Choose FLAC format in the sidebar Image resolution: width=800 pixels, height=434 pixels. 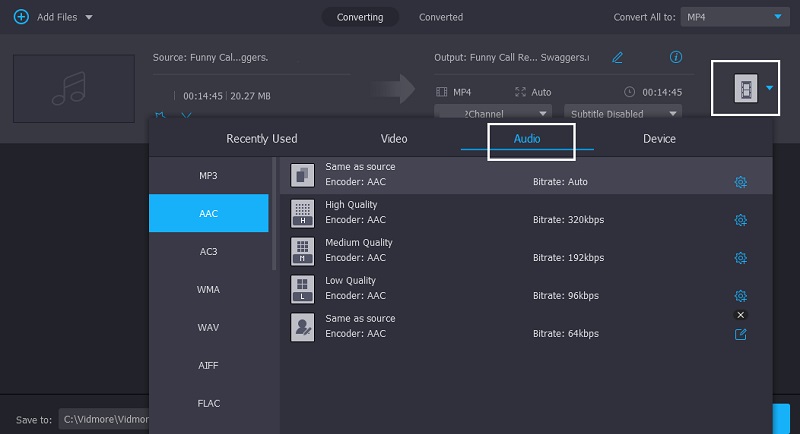[208, 403]
